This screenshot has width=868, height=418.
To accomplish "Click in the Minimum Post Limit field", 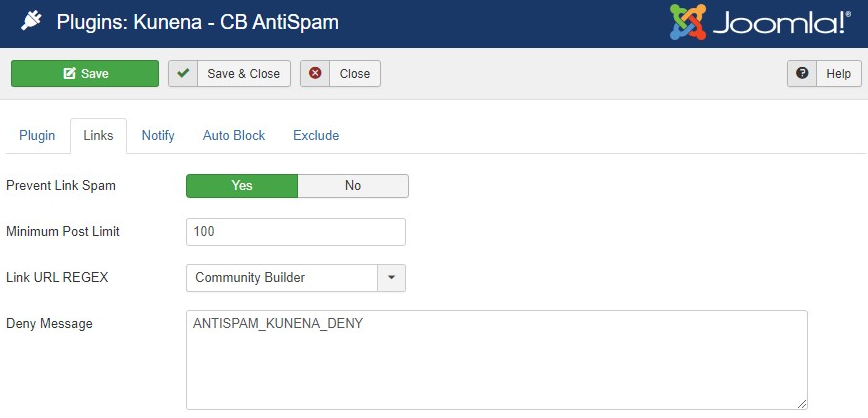I will click(296, 231).
